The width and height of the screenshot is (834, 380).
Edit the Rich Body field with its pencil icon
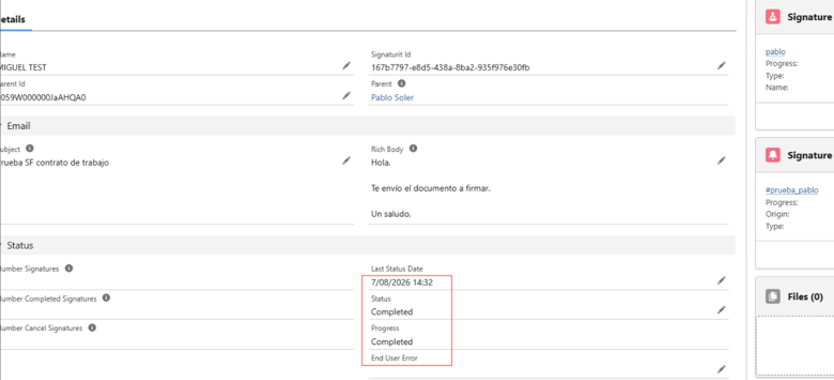pos(721,160)
